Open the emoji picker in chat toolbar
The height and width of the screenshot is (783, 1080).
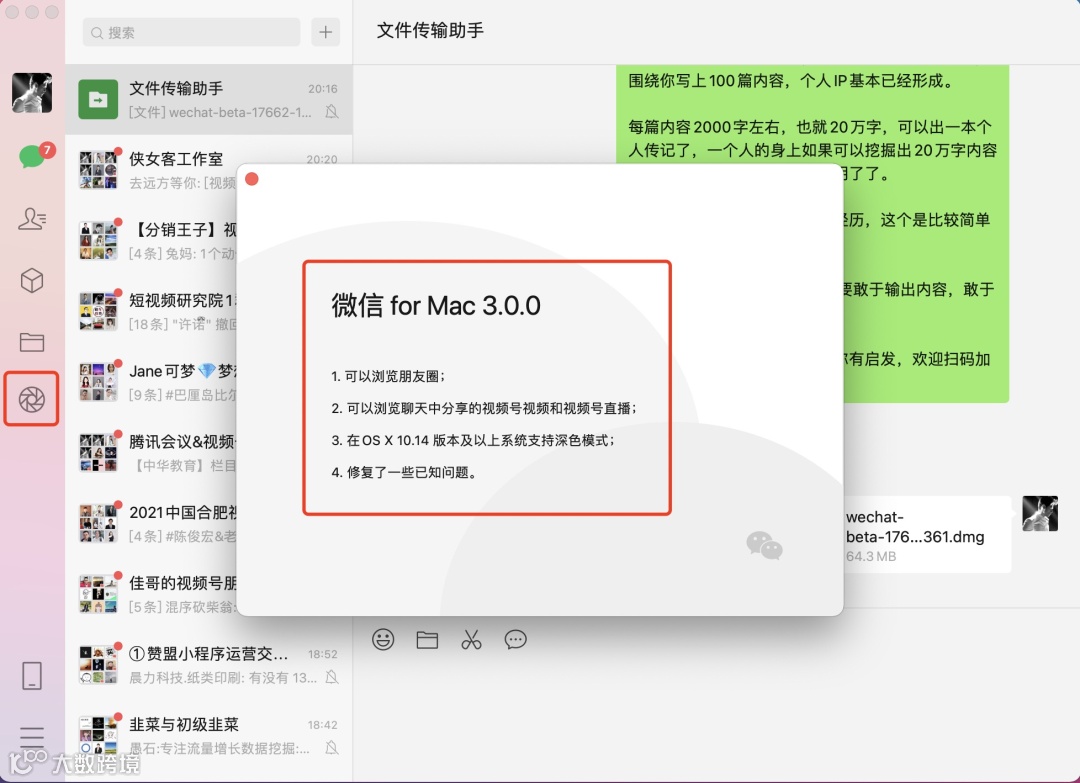[x=383, y=640]
